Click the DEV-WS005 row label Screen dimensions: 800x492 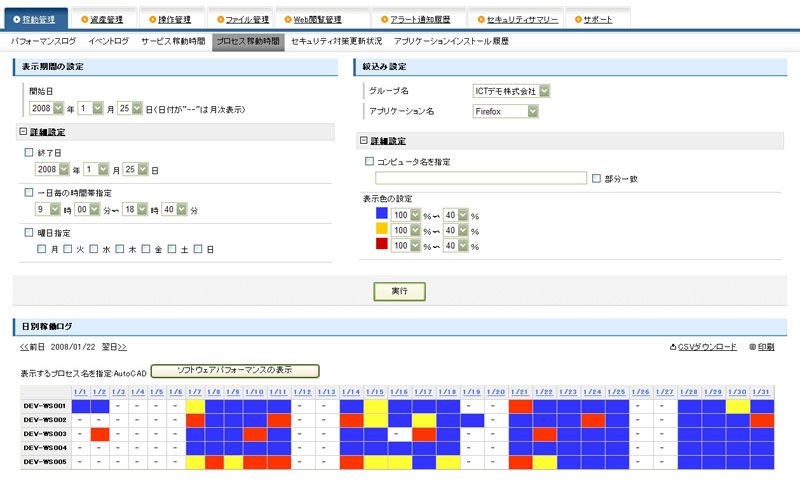pos(45,462)
